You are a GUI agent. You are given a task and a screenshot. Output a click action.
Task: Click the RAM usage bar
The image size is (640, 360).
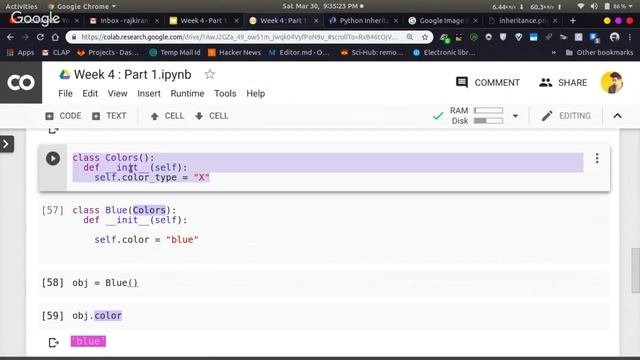[x=488, y=111]
